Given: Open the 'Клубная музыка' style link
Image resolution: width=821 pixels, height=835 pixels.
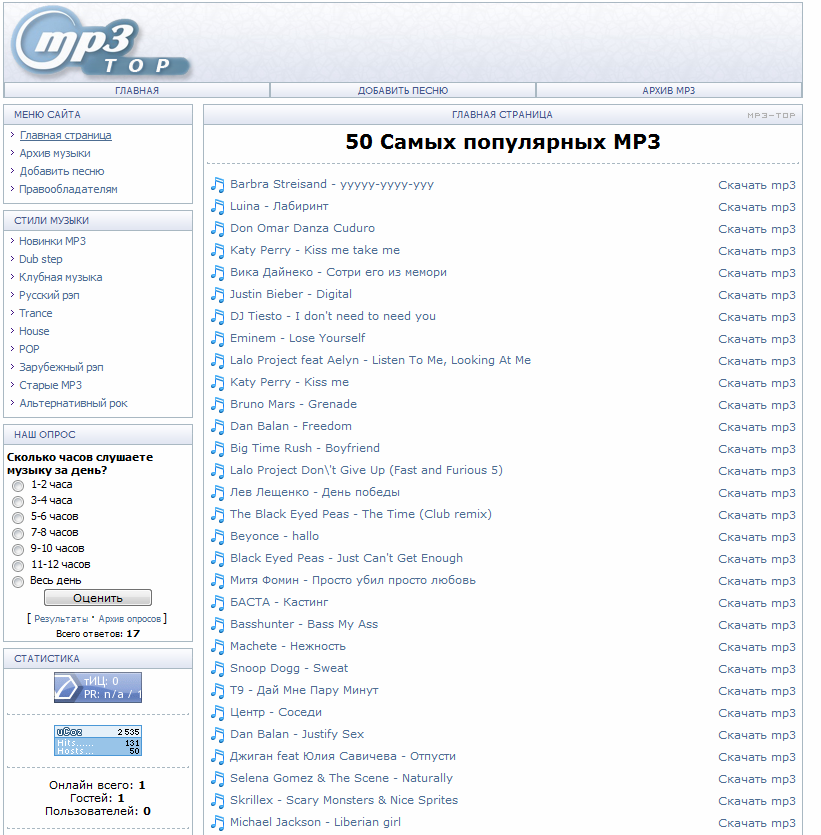Looking at the screenshot, I should pos(61,277).
